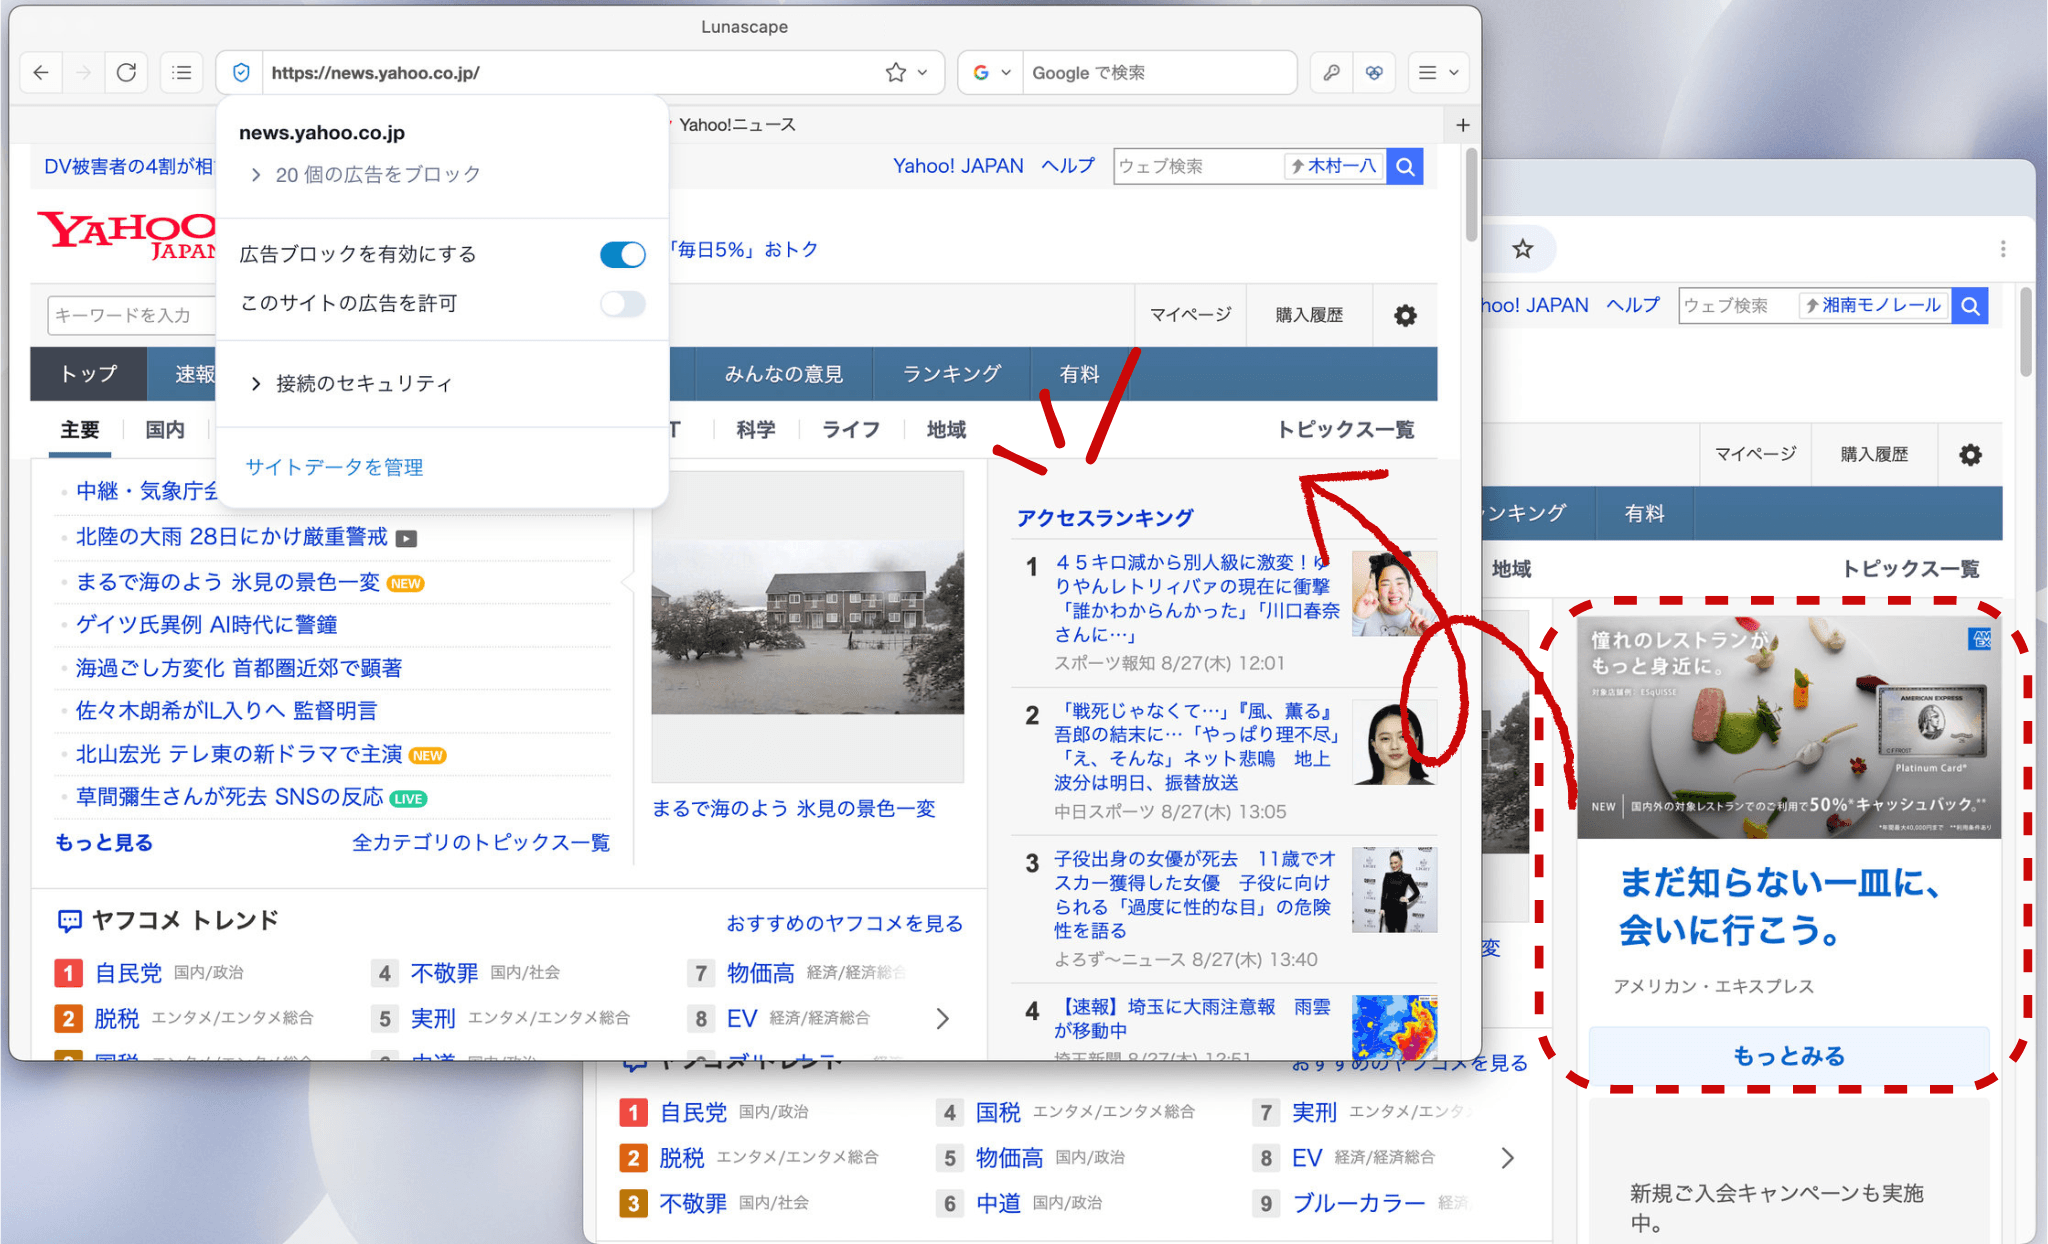Open the three-dot menu in the background window

click(2003, 248)
